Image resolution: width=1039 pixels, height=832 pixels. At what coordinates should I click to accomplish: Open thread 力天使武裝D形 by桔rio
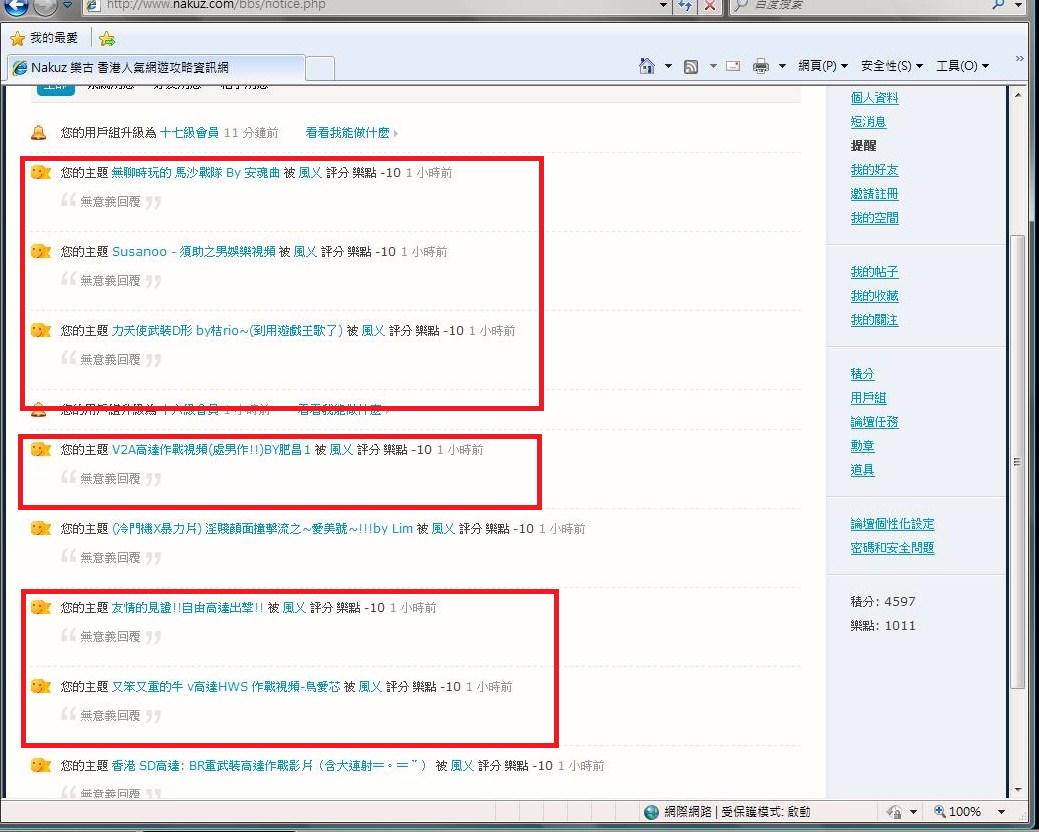pyautogui.click(x=227, y=331)
